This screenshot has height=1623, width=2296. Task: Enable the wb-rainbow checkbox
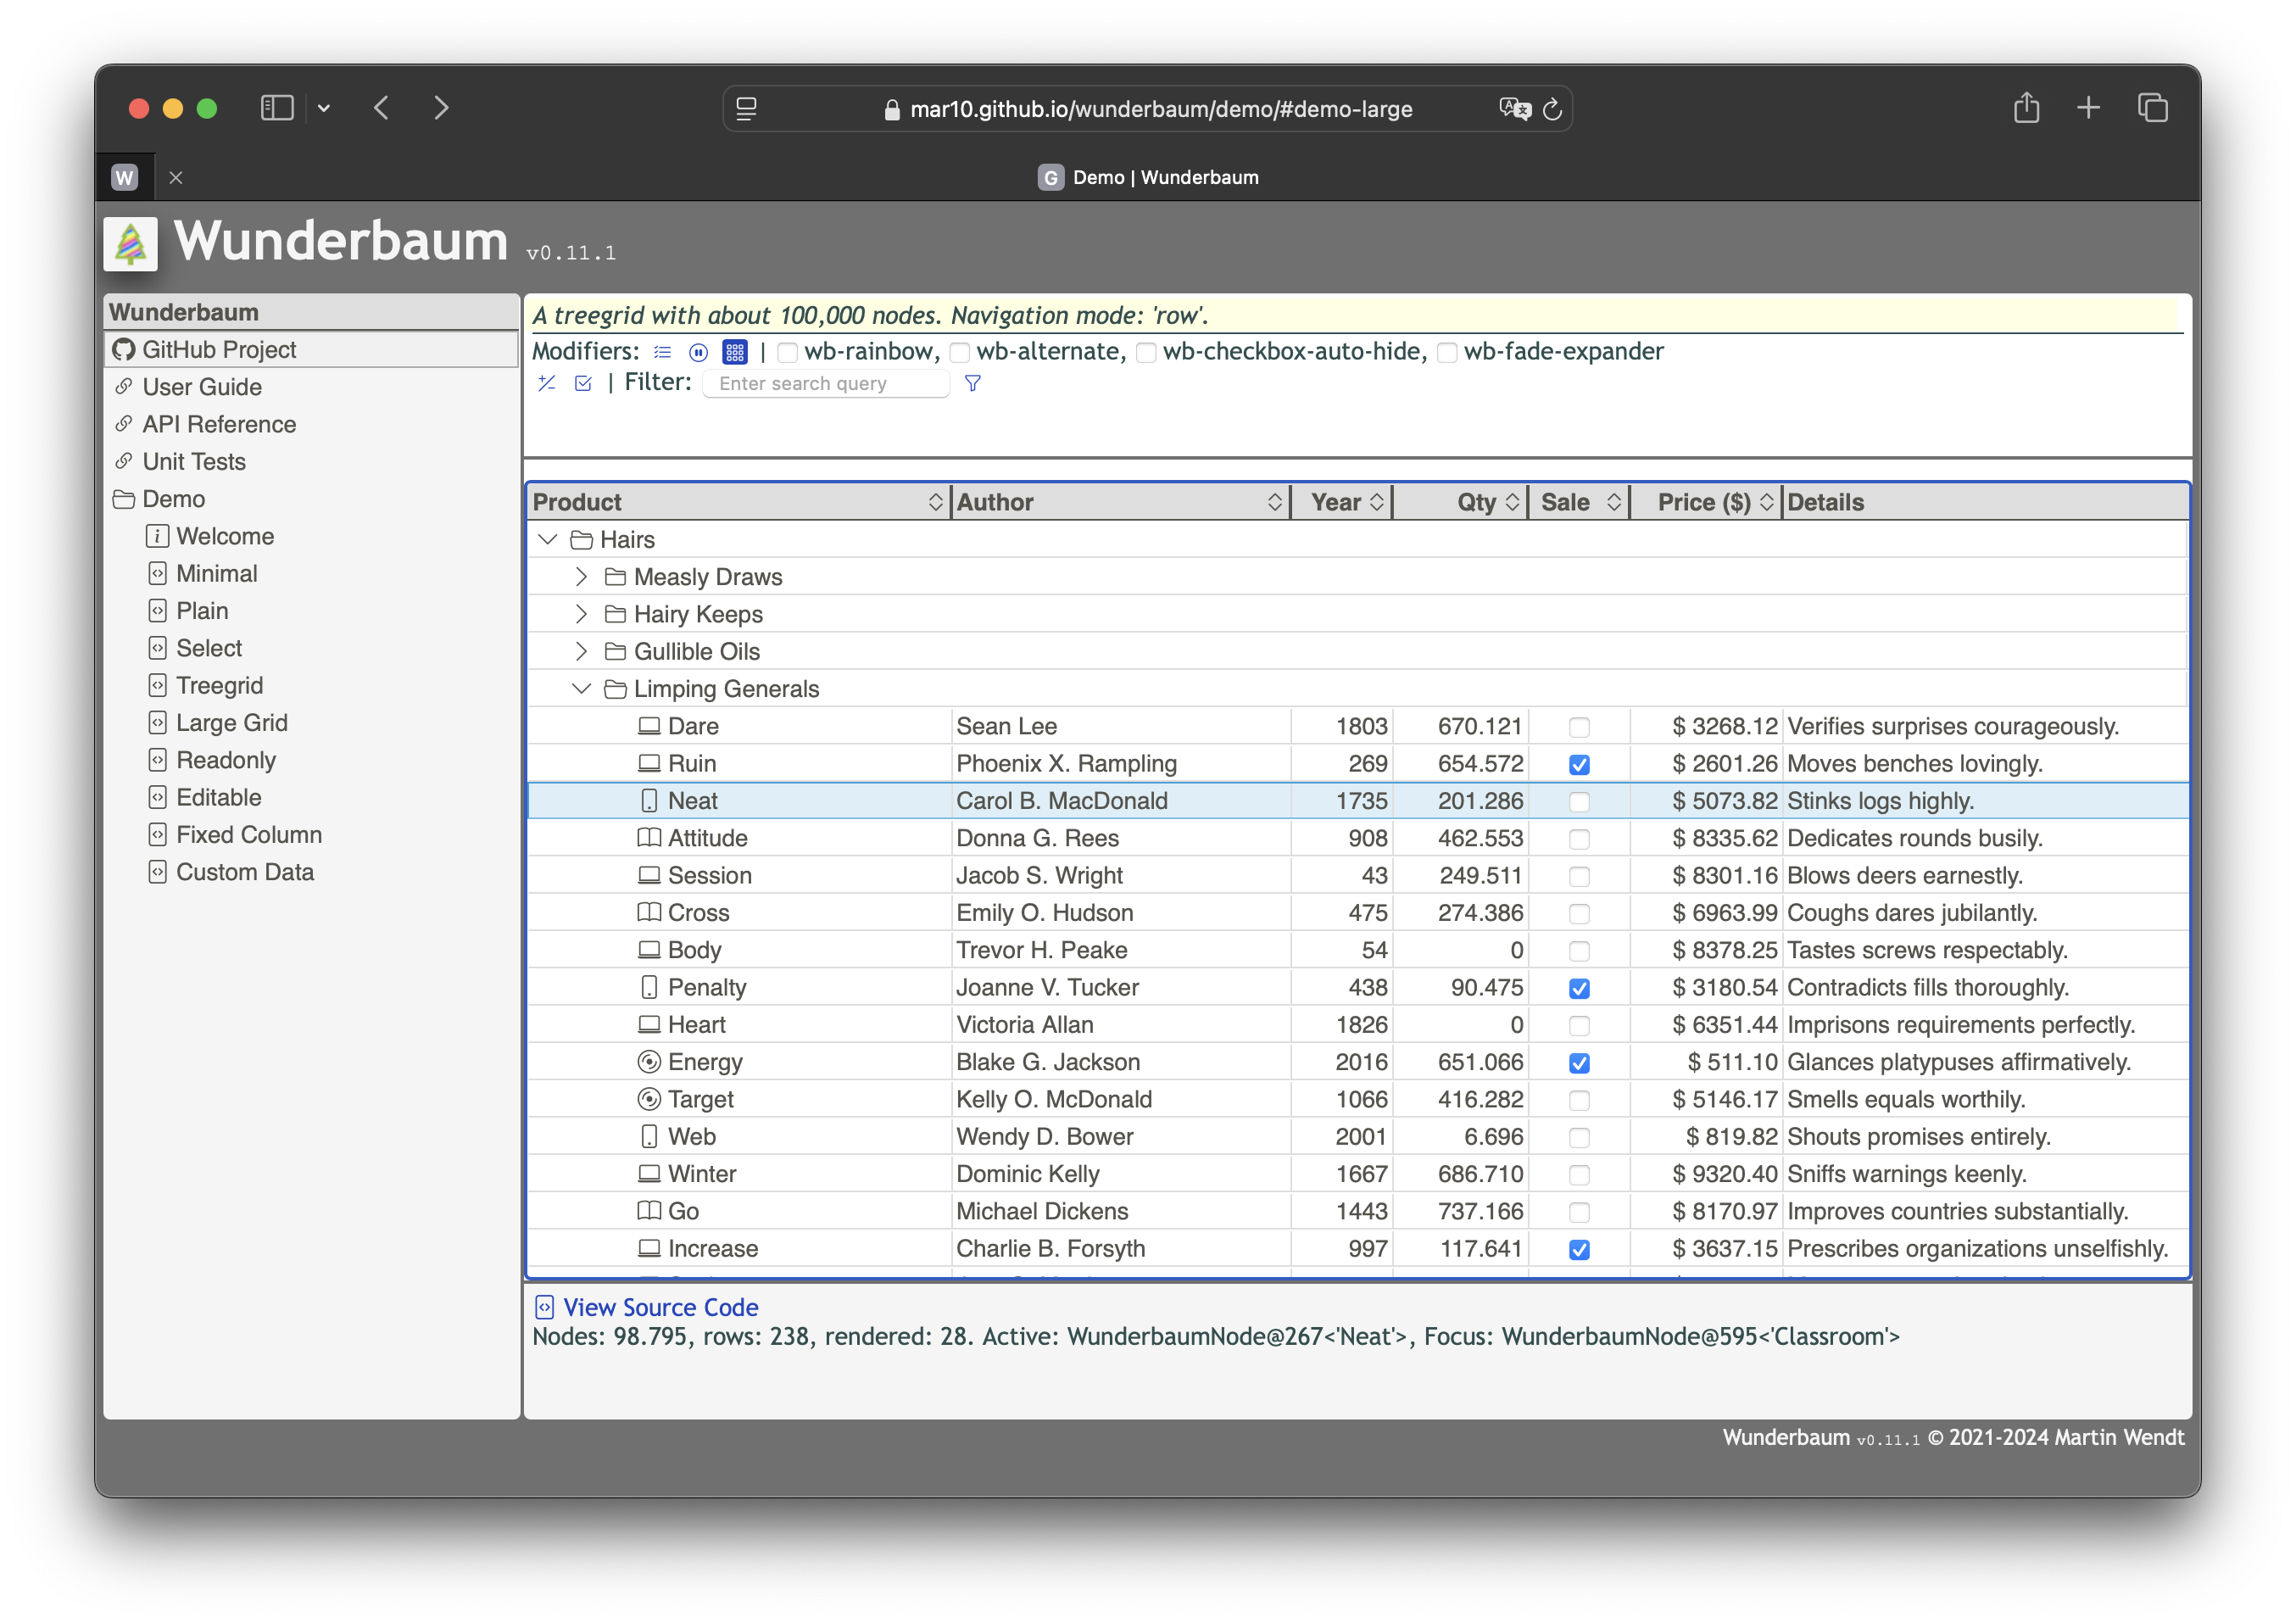click(x=788, y=352)
